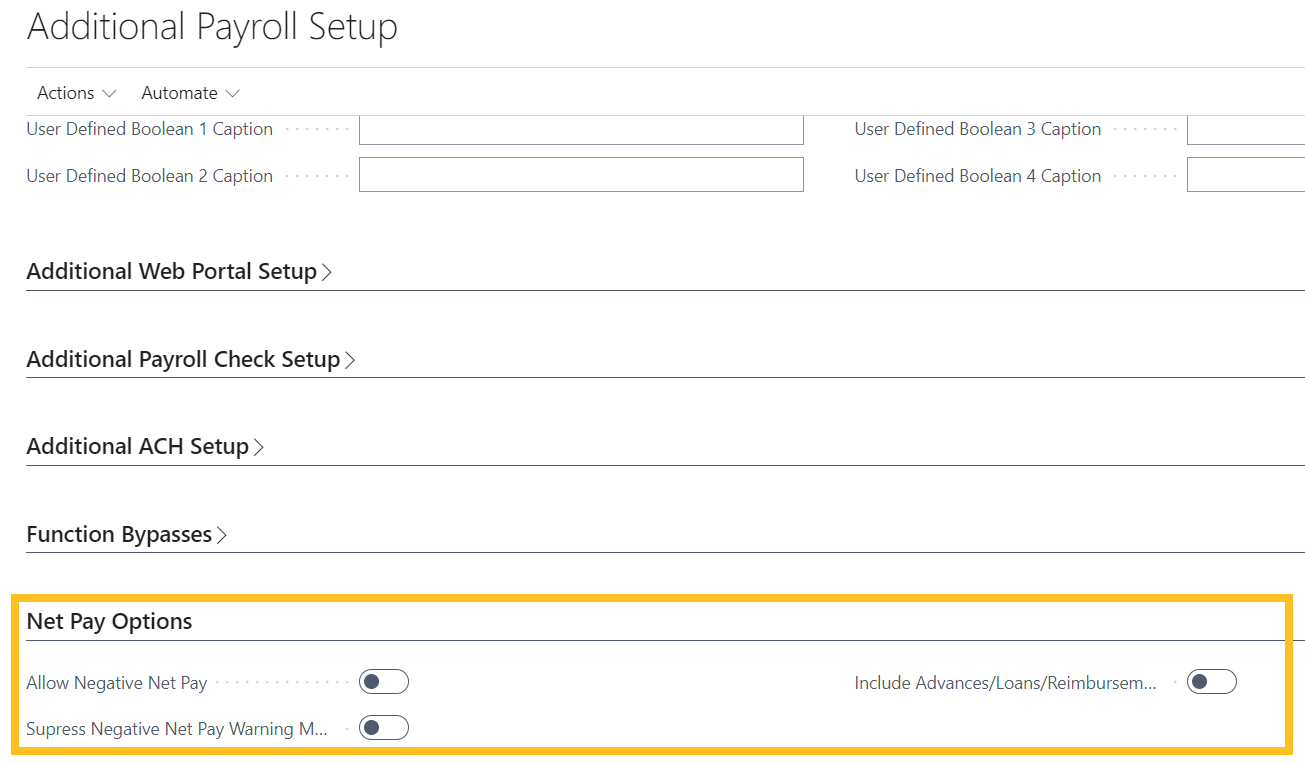Select the User Defined Boolean 3 Caption field
The image size is (1305, 765).
coord(1245,130)
